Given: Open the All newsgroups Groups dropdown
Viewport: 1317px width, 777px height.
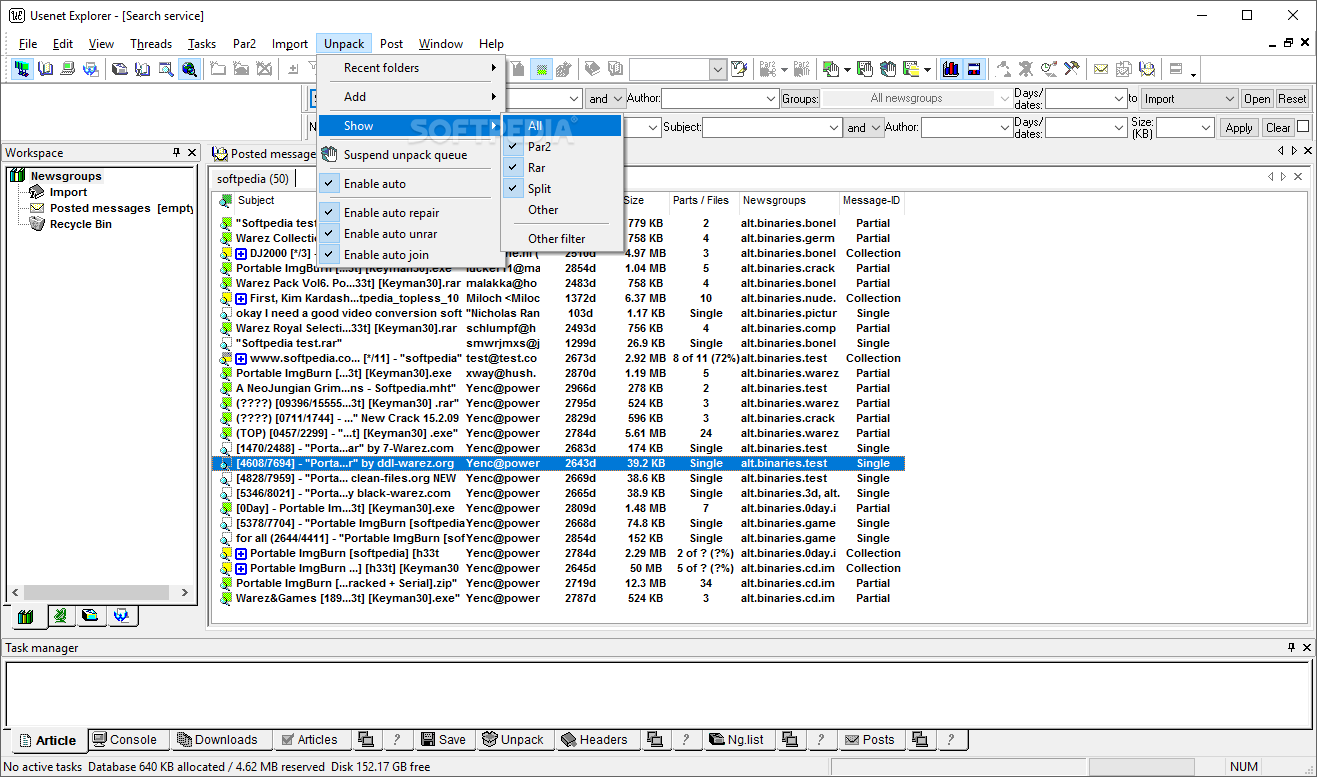Looking at the screenshot, I should click(1004, 98).
